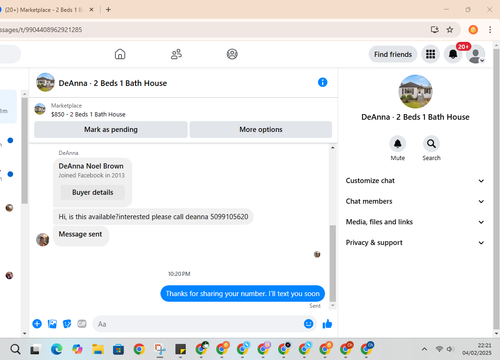Click DeAnna Noel Brown name

pos(91,166)
